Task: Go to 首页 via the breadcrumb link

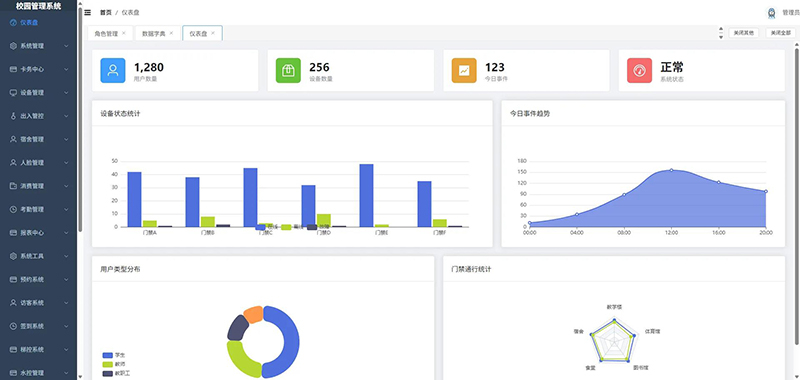Action: tap(106, 13)
